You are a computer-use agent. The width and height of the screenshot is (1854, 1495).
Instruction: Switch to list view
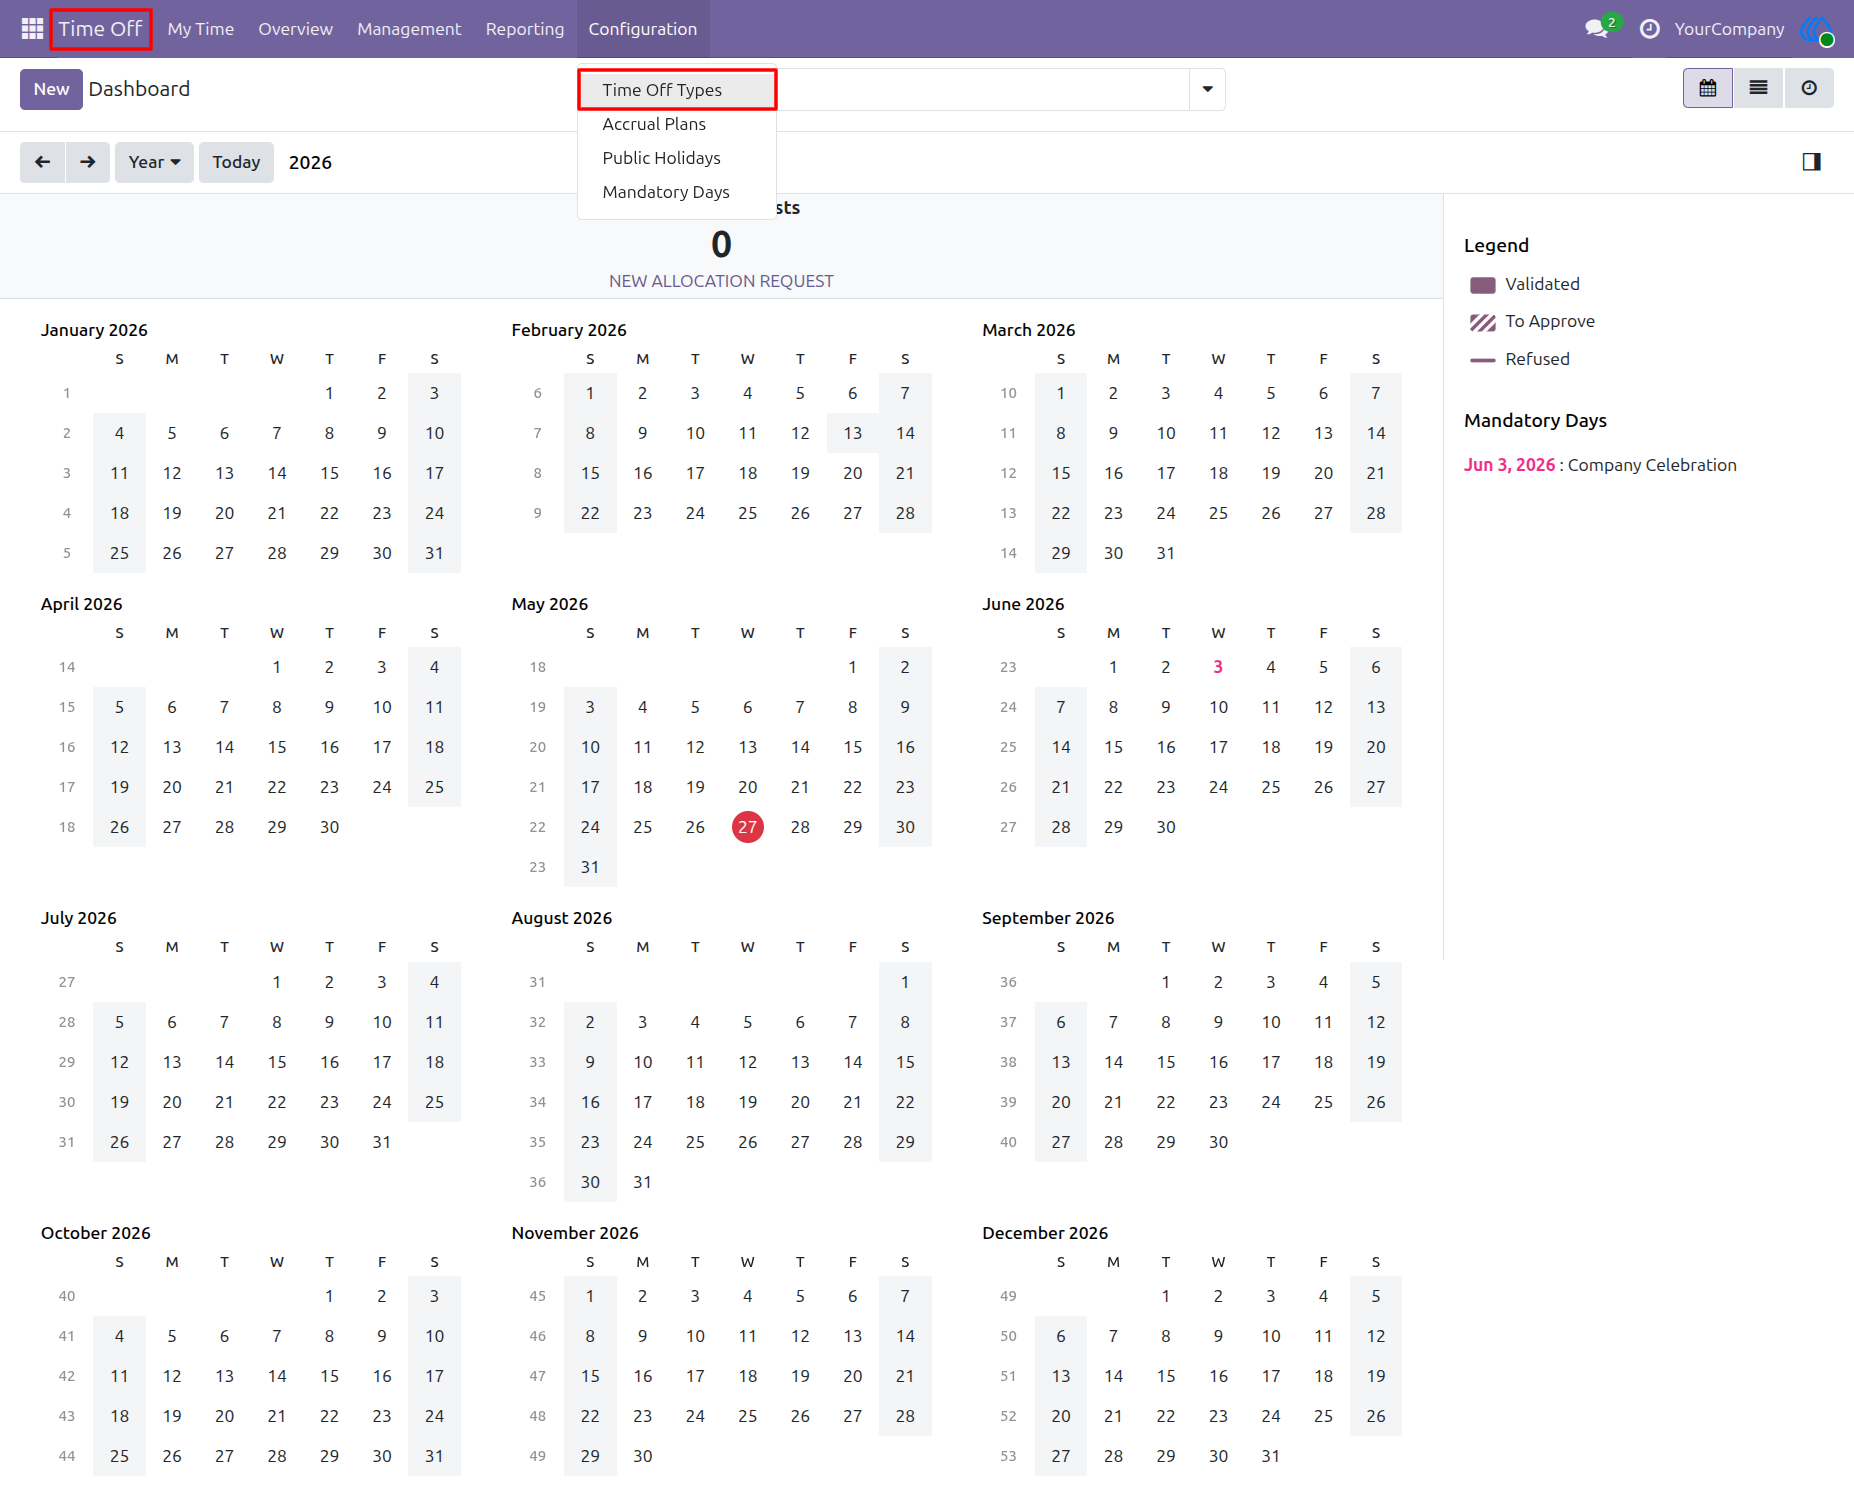1758,88
